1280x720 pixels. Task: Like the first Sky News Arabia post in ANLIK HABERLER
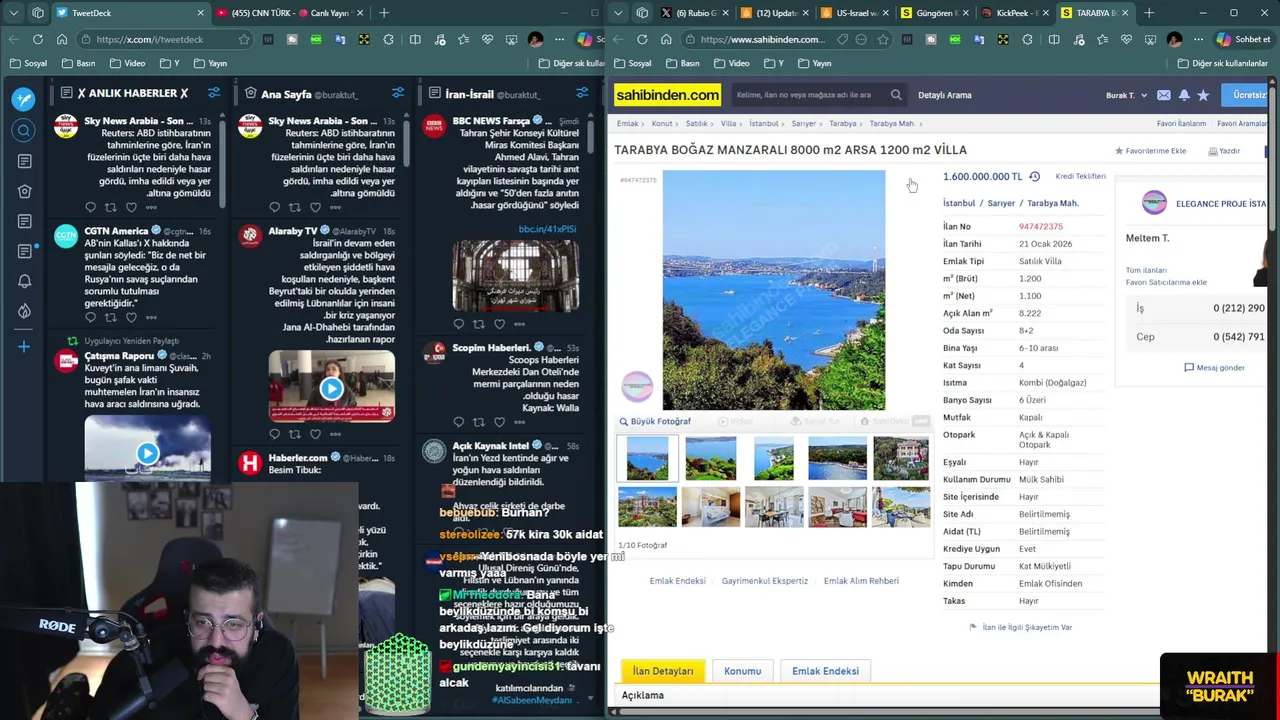(x=131, y=207)
